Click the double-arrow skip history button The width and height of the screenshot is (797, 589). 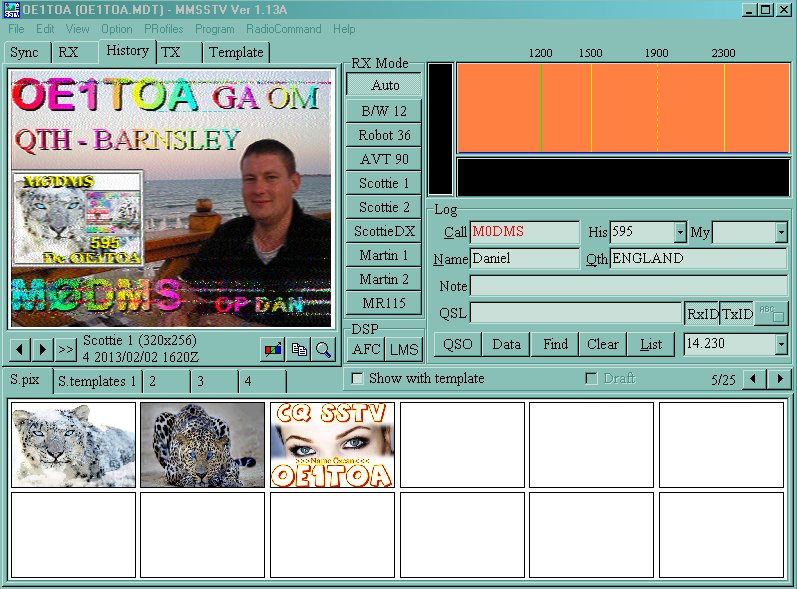tap(66, 349)
